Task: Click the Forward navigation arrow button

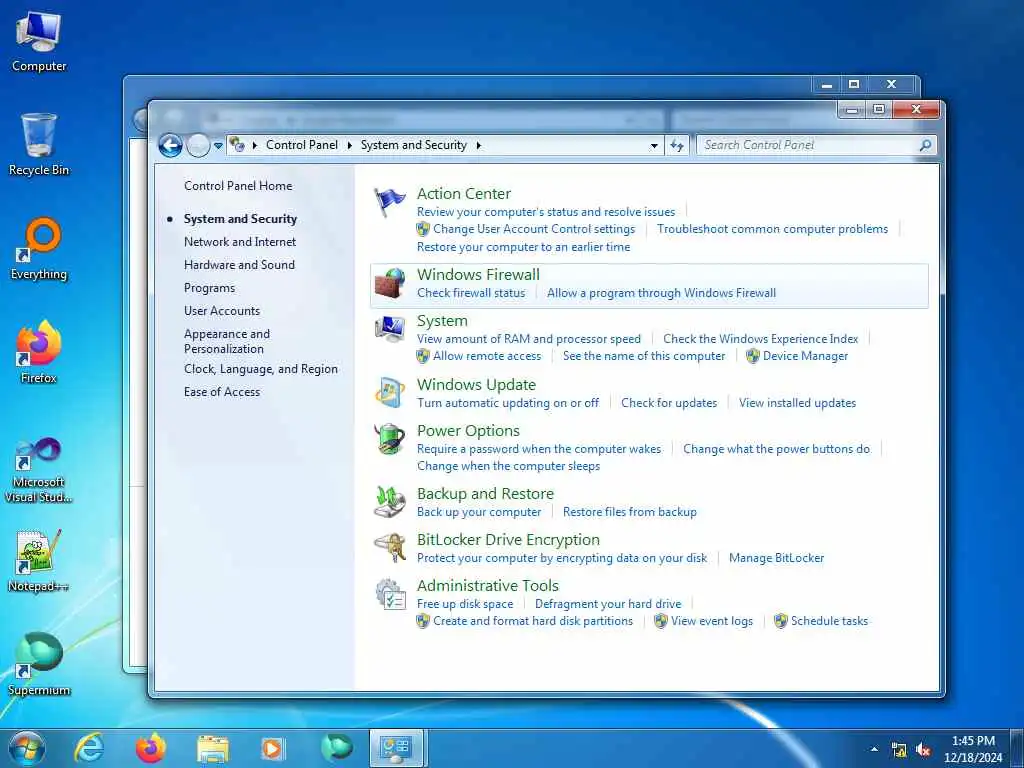Action: click(x=198, y=145)
